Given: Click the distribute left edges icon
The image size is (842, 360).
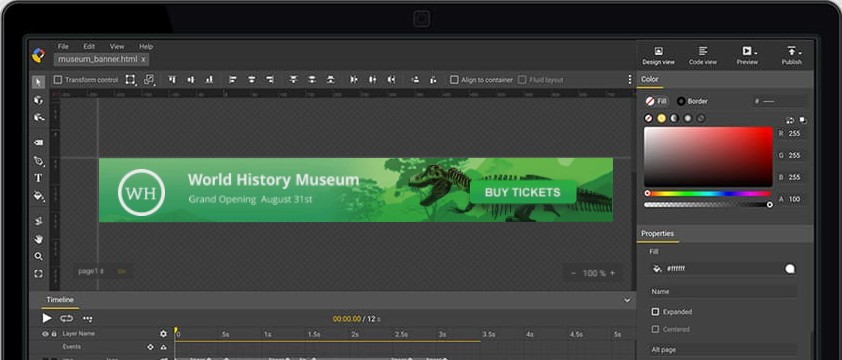Looking at the screenshot, I should pyautogui.click(x=353, y=80).
